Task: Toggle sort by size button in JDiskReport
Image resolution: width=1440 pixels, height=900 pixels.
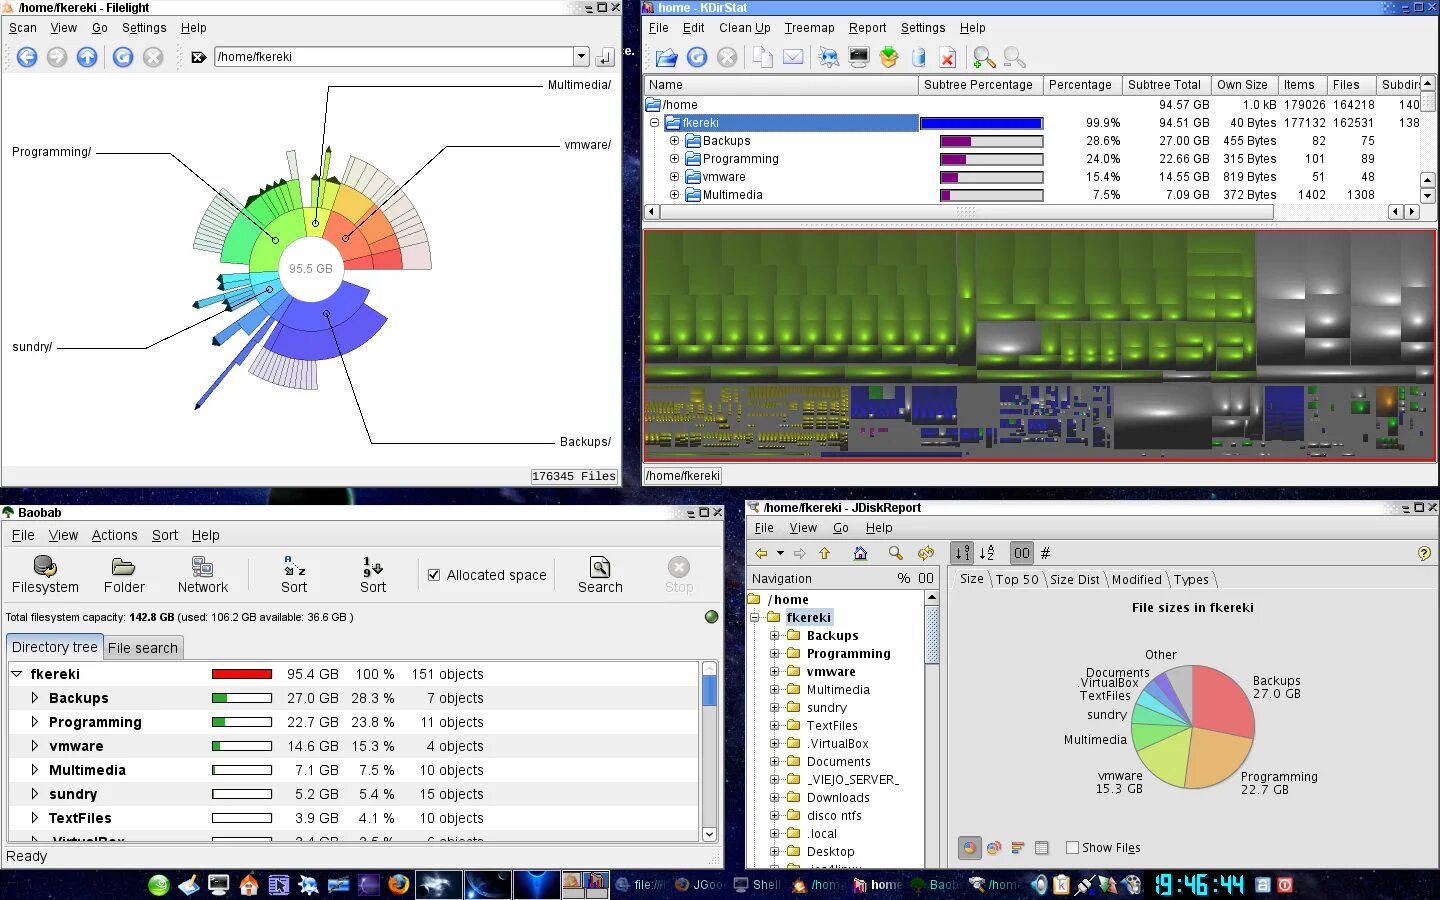Action: pos(962,553)
